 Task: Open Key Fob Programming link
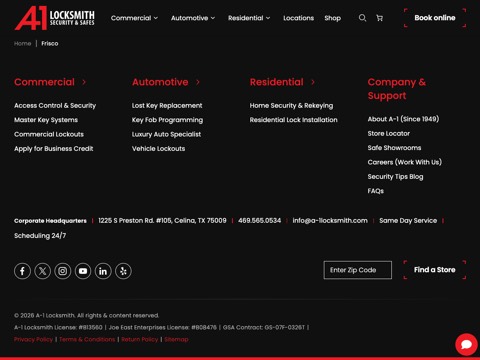click(x=167, y=120)
